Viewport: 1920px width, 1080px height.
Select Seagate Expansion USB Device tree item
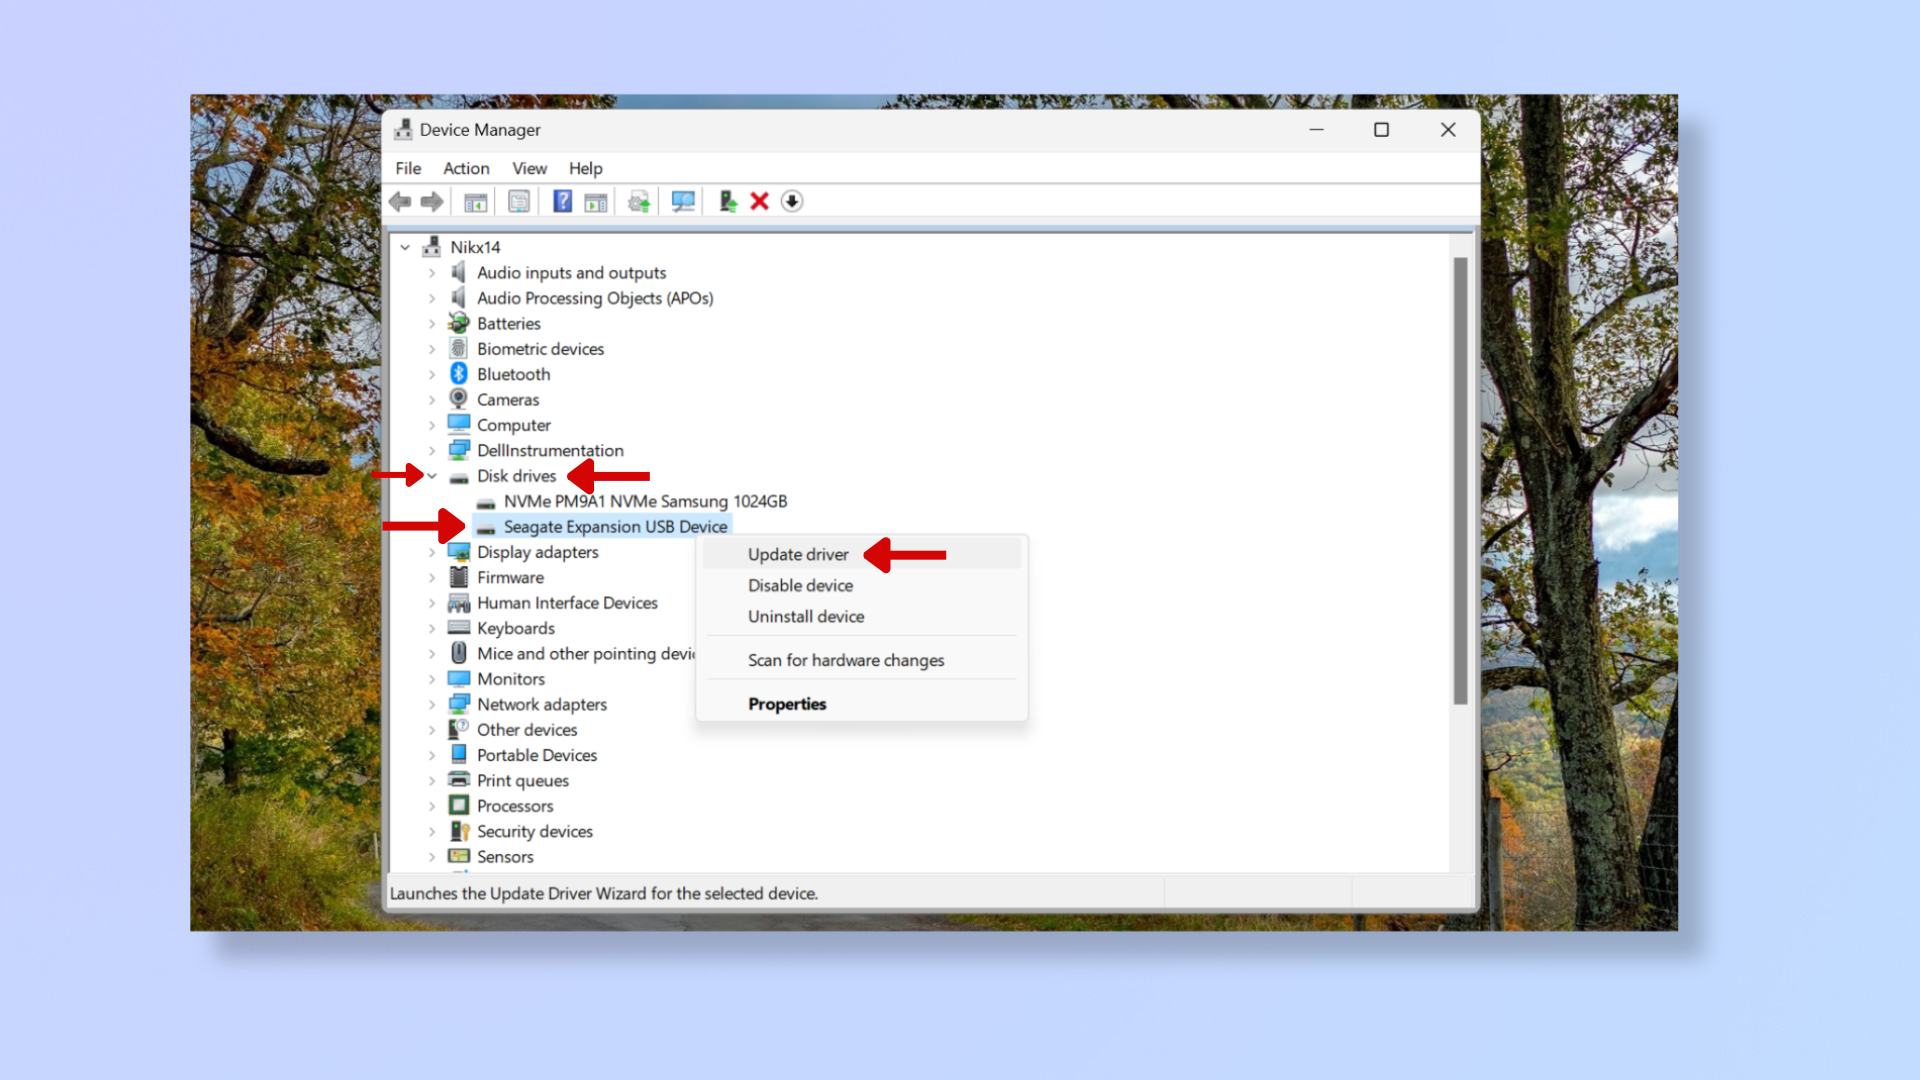click(x=615, y=526)
